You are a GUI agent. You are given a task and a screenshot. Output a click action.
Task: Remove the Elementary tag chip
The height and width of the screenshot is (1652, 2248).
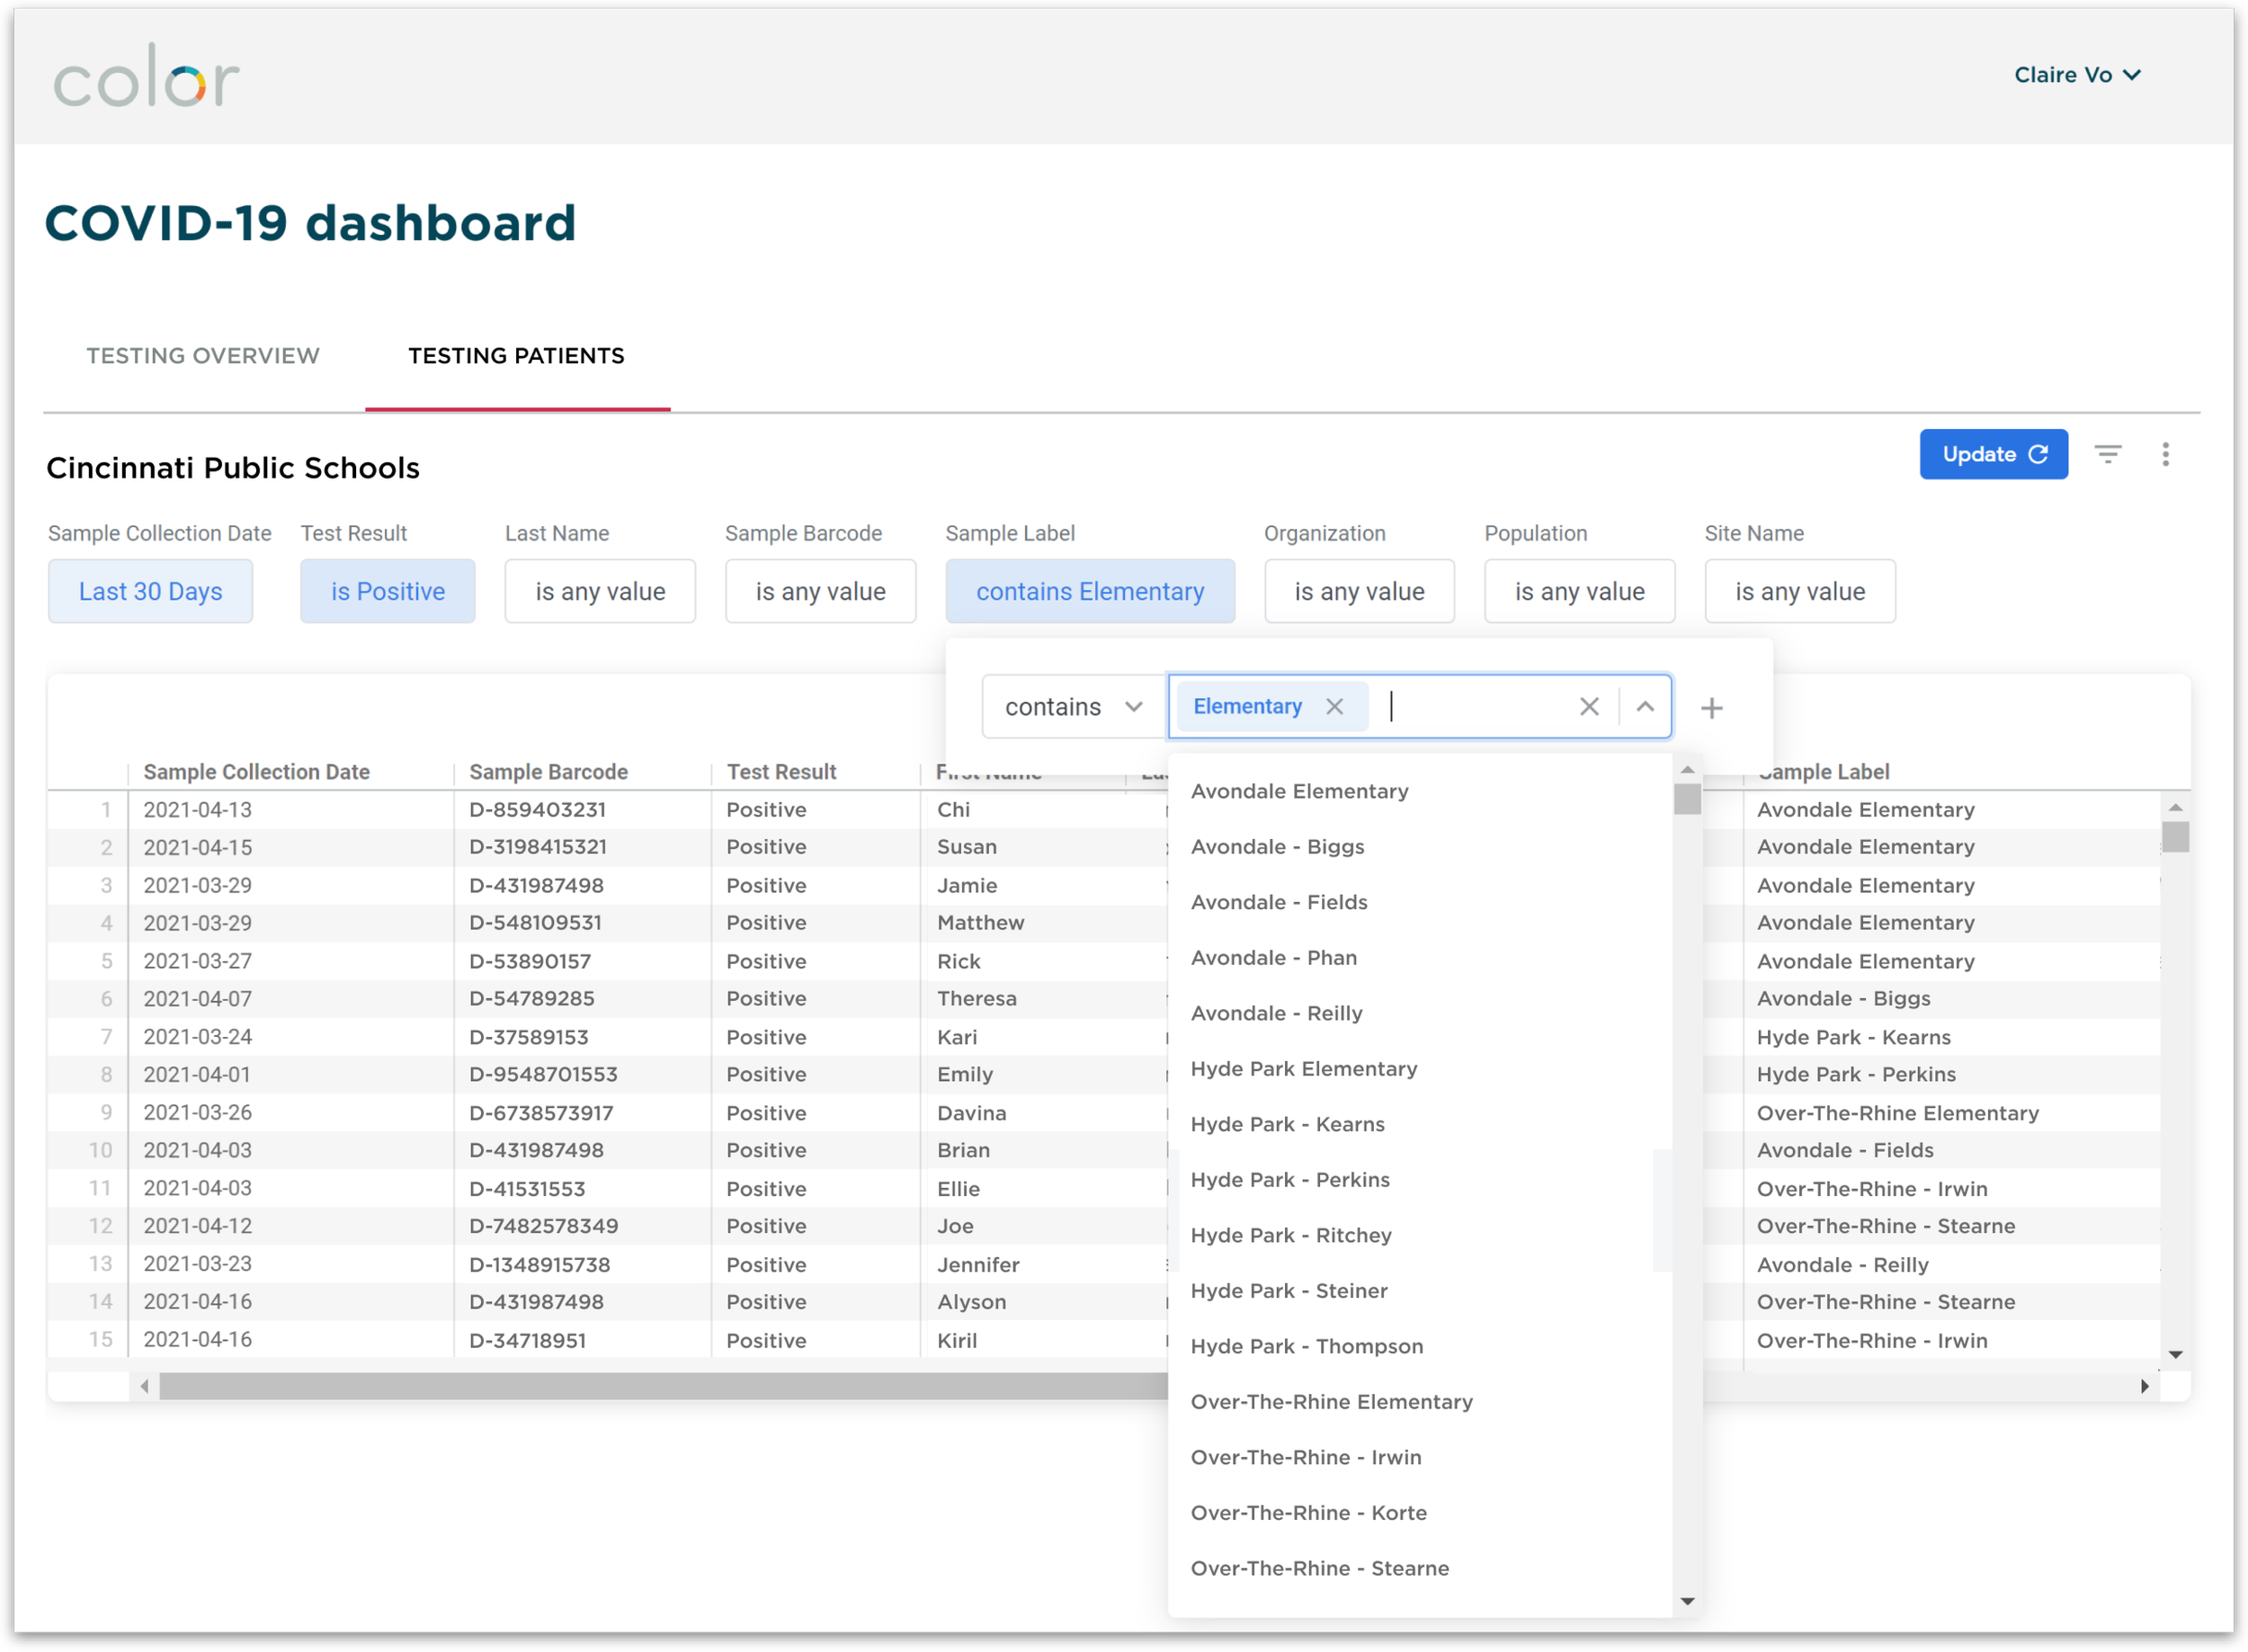(x=1334, y=707)
